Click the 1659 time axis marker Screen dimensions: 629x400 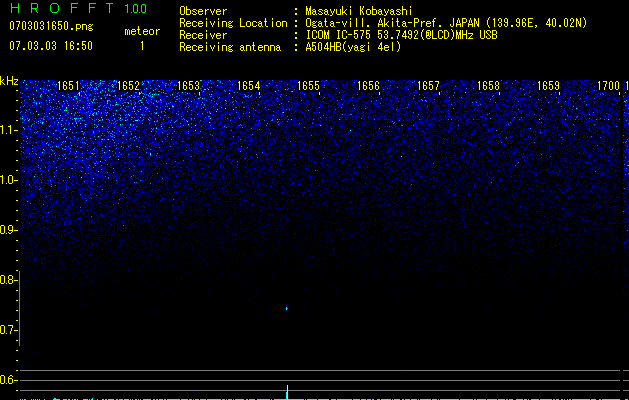coord(548,86)
